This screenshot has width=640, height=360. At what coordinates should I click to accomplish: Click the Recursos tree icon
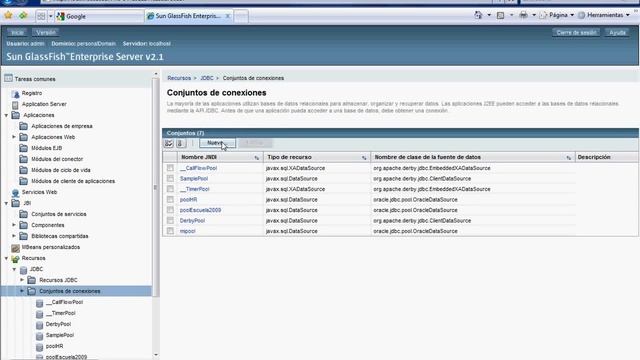(x=16, y=258)
